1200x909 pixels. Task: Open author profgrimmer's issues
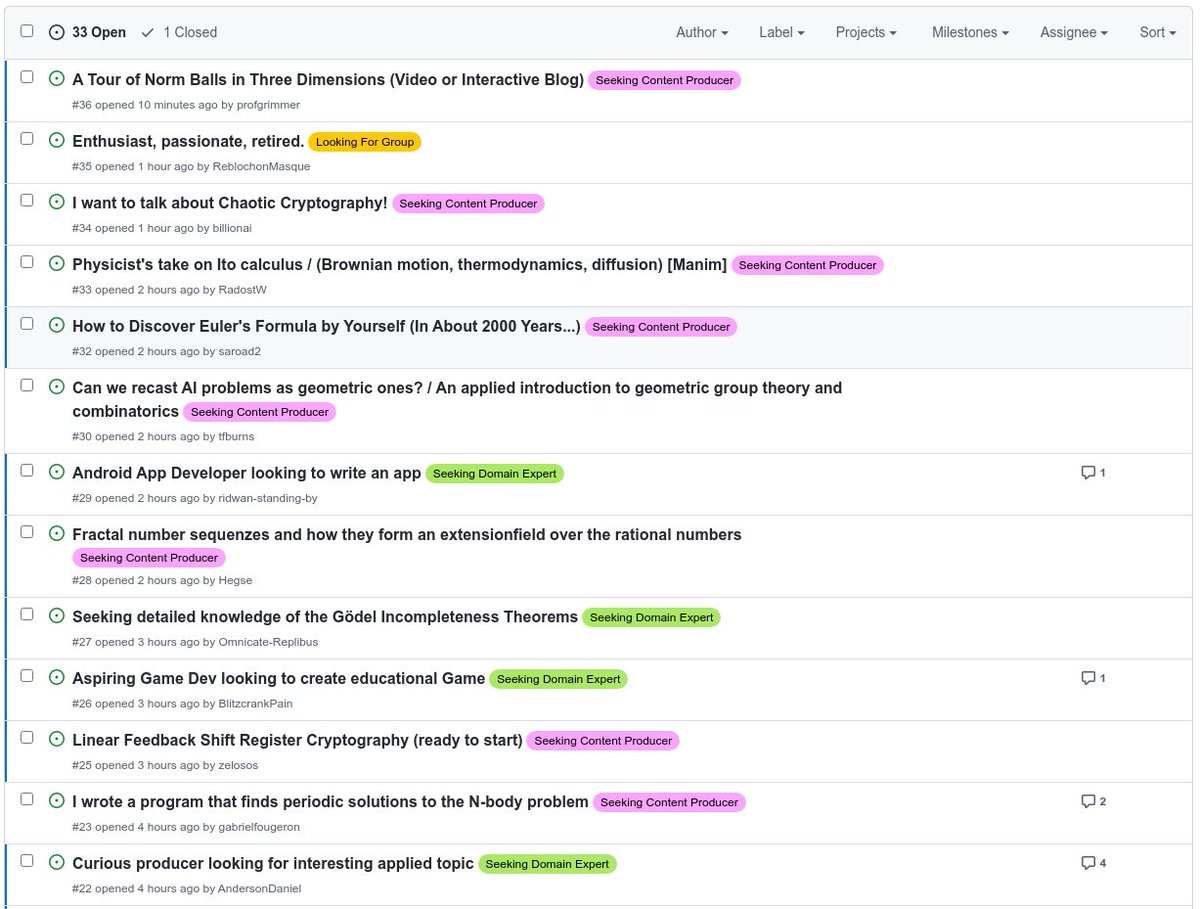[x=268, y=105]
